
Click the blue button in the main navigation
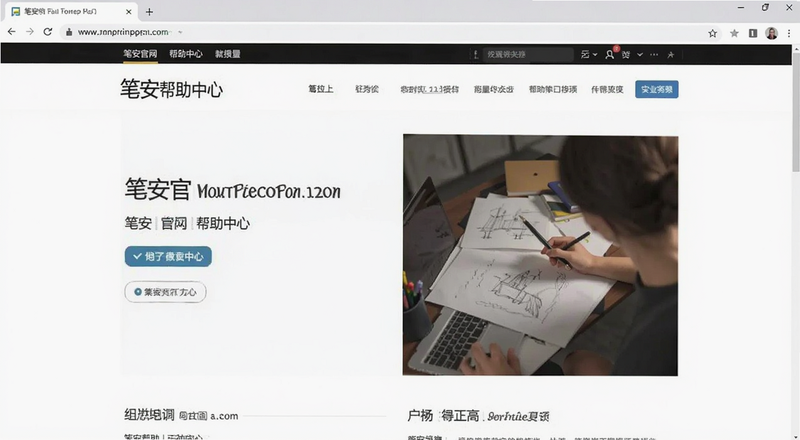click(x=657, y=89)
